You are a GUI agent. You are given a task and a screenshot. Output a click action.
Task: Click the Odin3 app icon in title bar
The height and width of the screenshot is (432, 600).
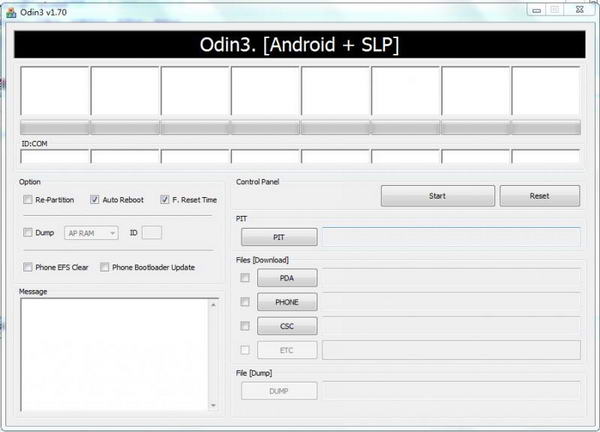[11, 12]
